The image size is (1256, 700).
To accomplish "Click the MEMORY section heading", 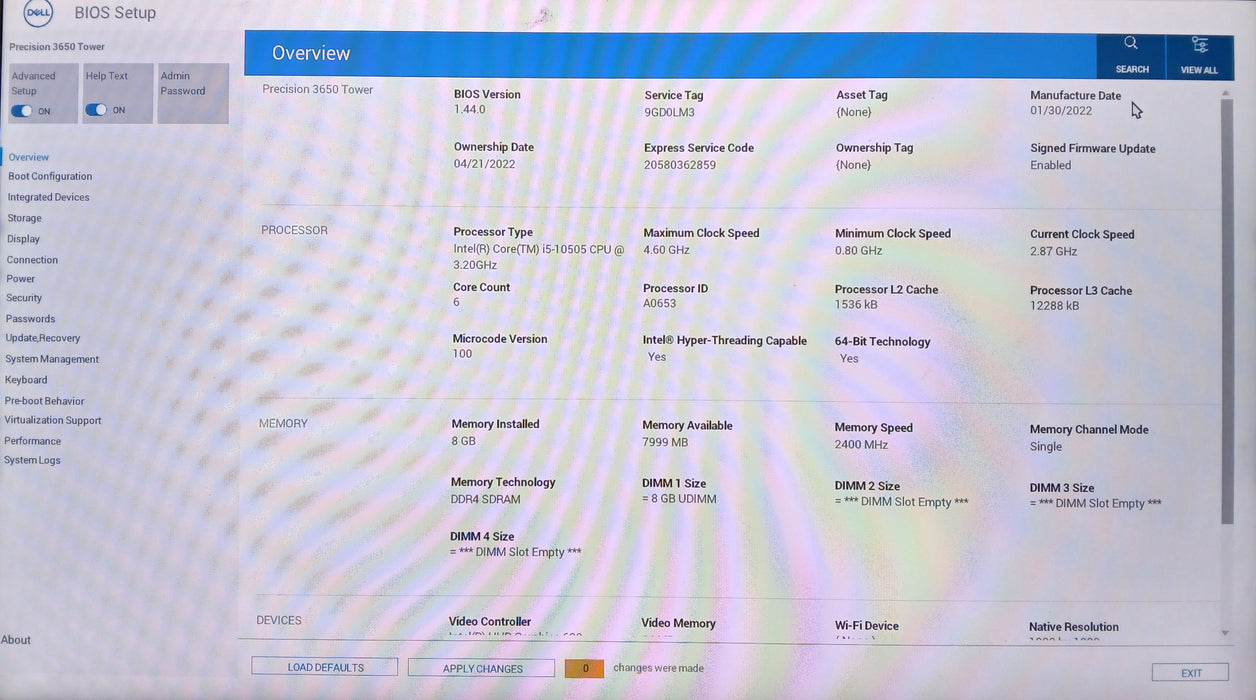I will 283,424.
